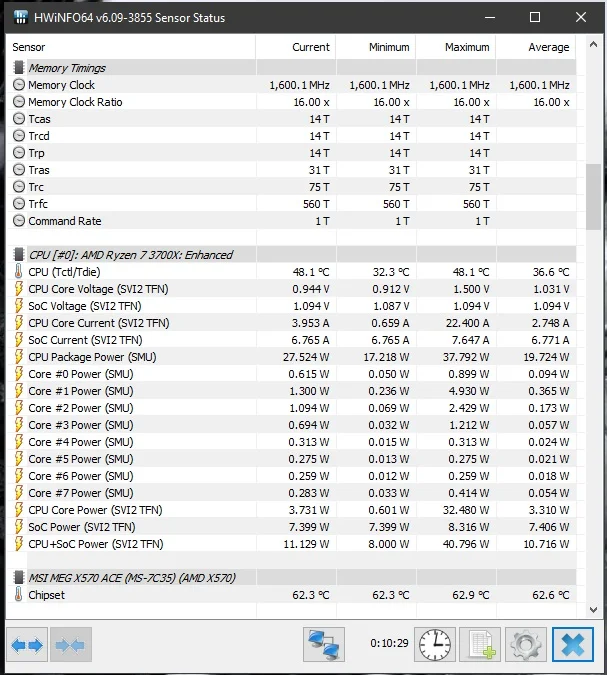Click the collapse columns arrows button

71,644
